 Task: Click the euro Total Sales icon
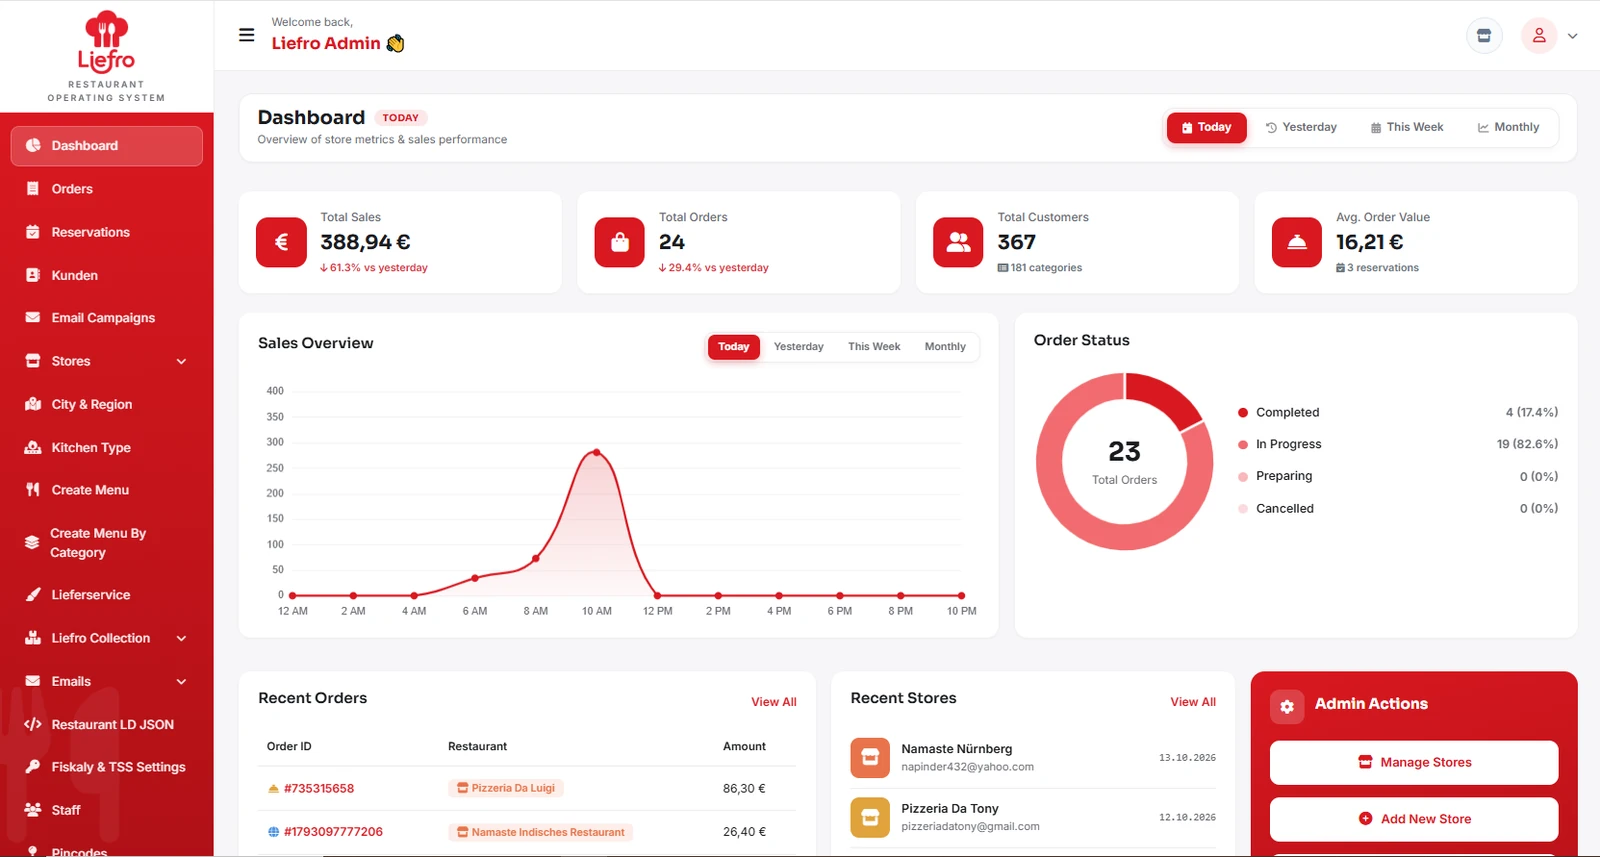(281, 242)
